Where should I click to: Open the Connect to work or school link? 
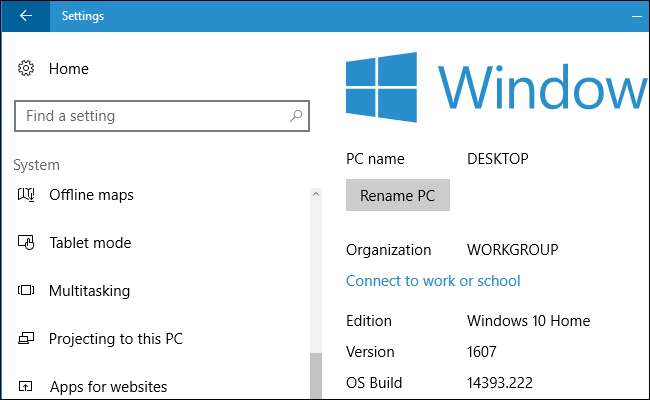pos(433,281)
